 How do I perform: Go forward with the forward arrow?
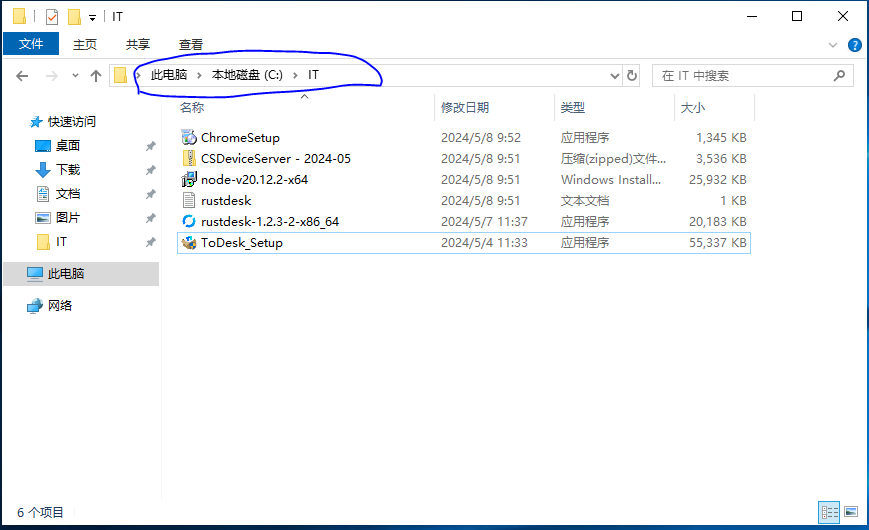(x=51, y=75)
